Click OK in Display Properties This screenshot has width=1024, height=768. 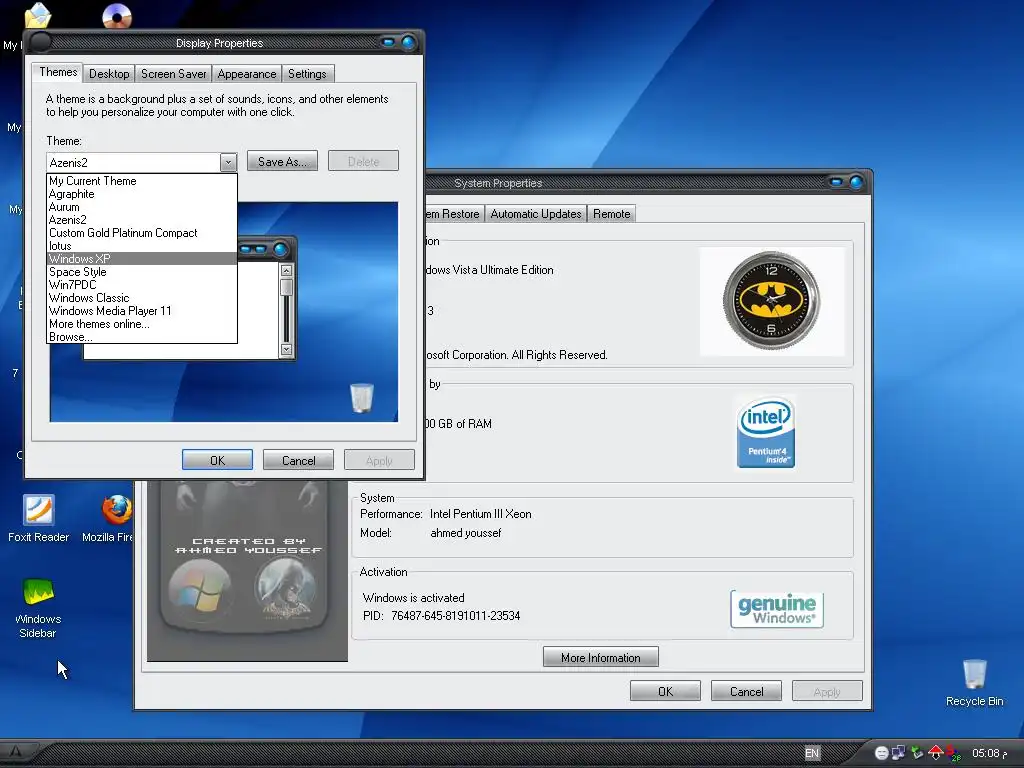(x=217, y=460)
